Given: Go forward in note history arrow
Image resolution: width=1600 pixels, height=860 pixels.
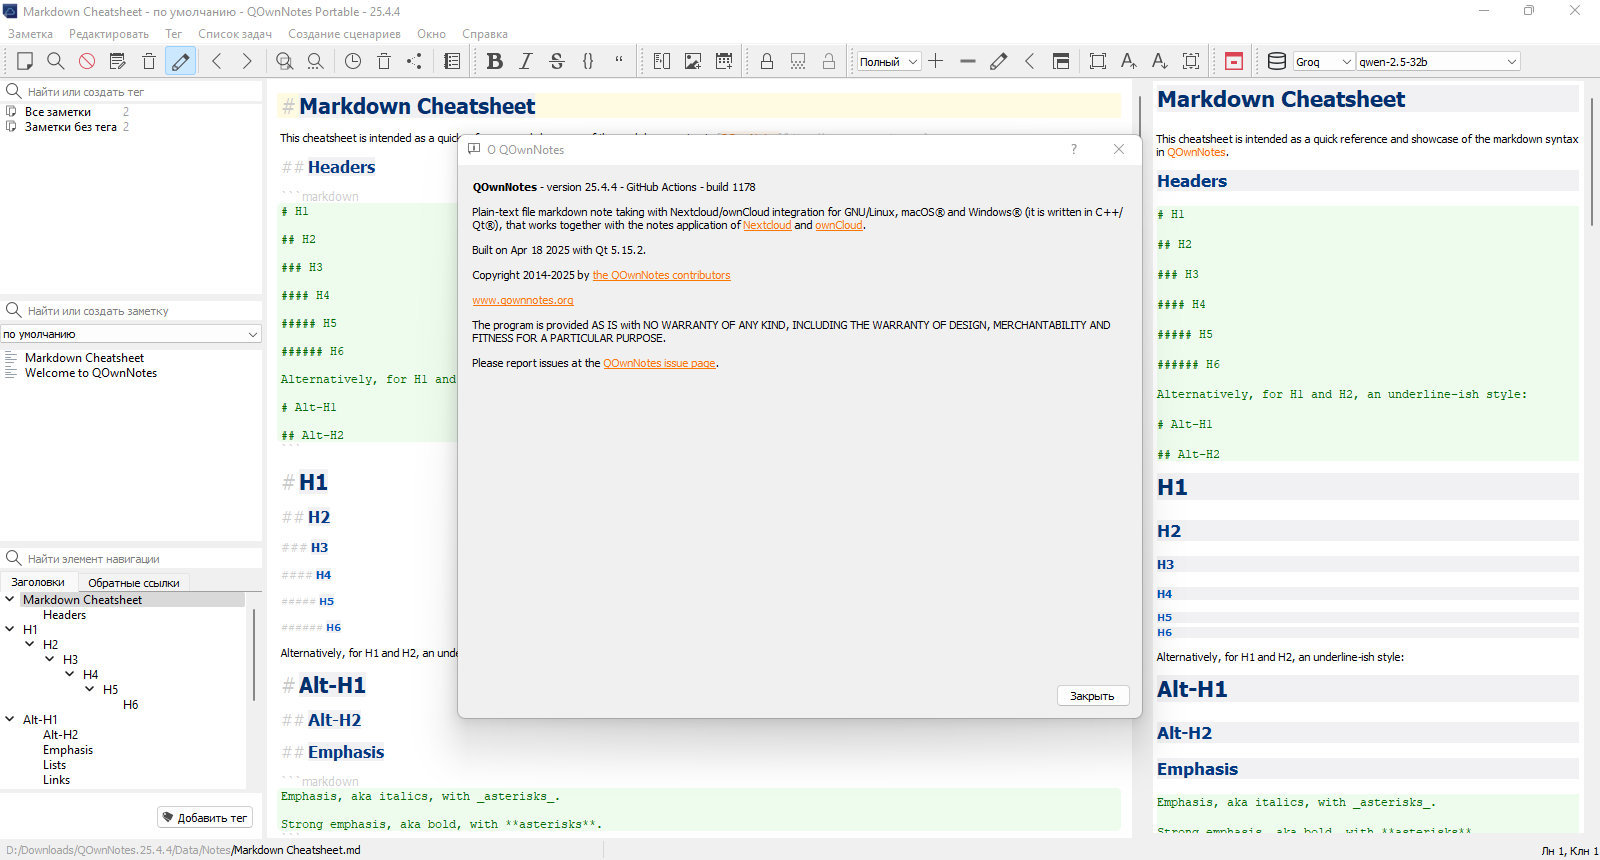Looking at the screenshot, I should (x=247, y=61).
